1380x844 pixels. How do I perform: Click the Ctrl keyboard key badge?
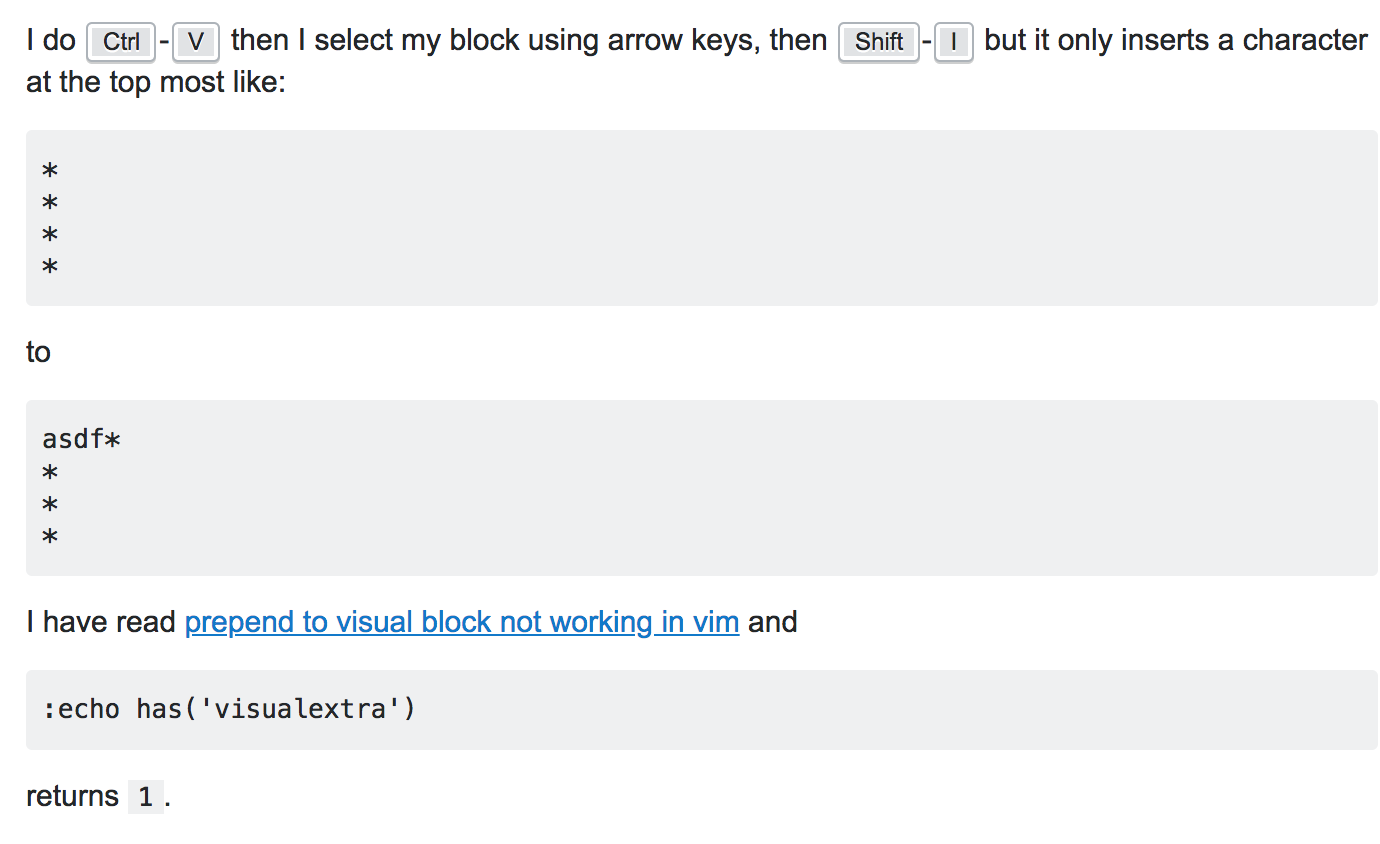[x=121, y=42]
